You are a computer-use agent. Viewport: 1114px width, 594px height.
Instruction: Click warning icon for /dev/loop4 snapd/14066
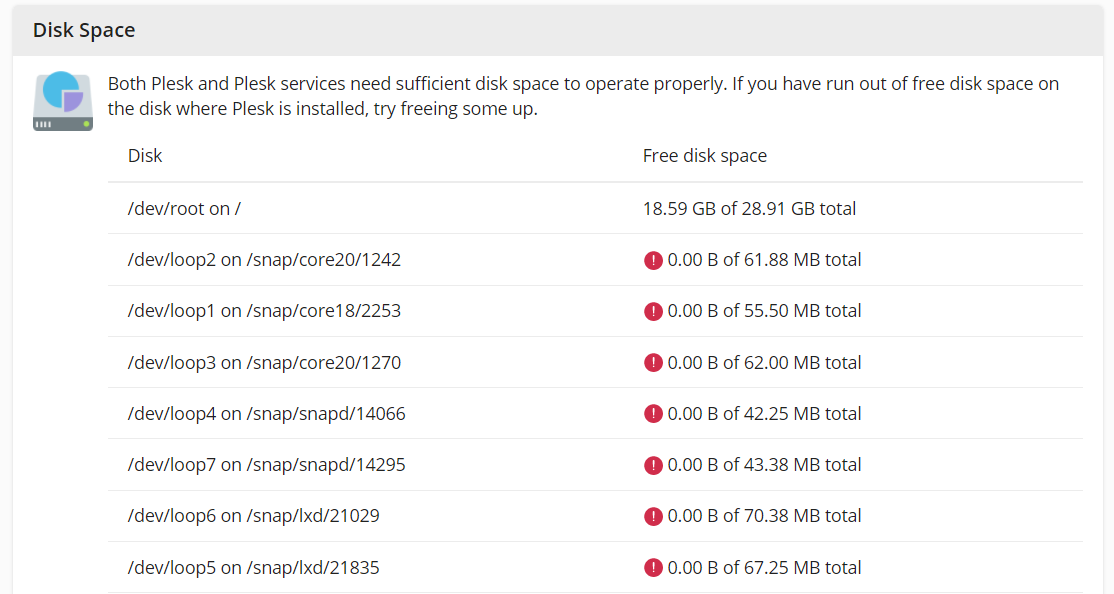coord(653,414)
